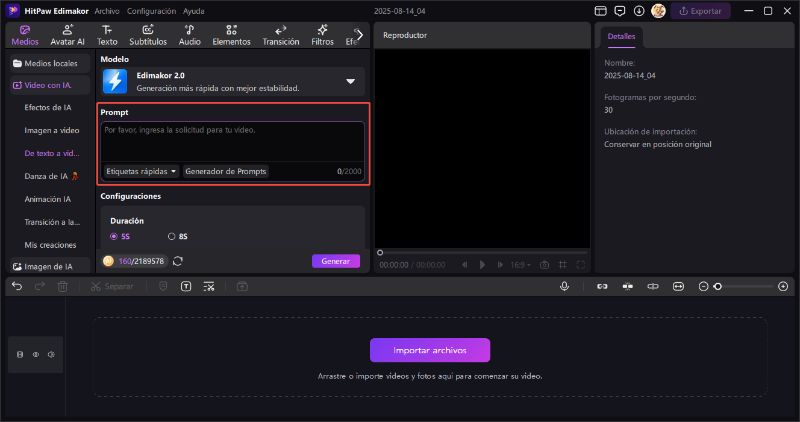Zoom out the timeline with minus
The width and height of the screenshot is (800, 422).
(x=703, y=286)
